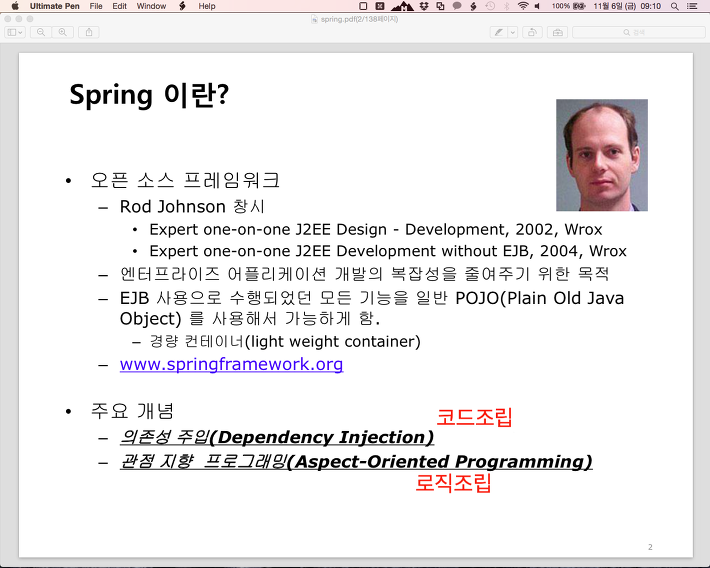Open the Apple menu

pos(15,6)
